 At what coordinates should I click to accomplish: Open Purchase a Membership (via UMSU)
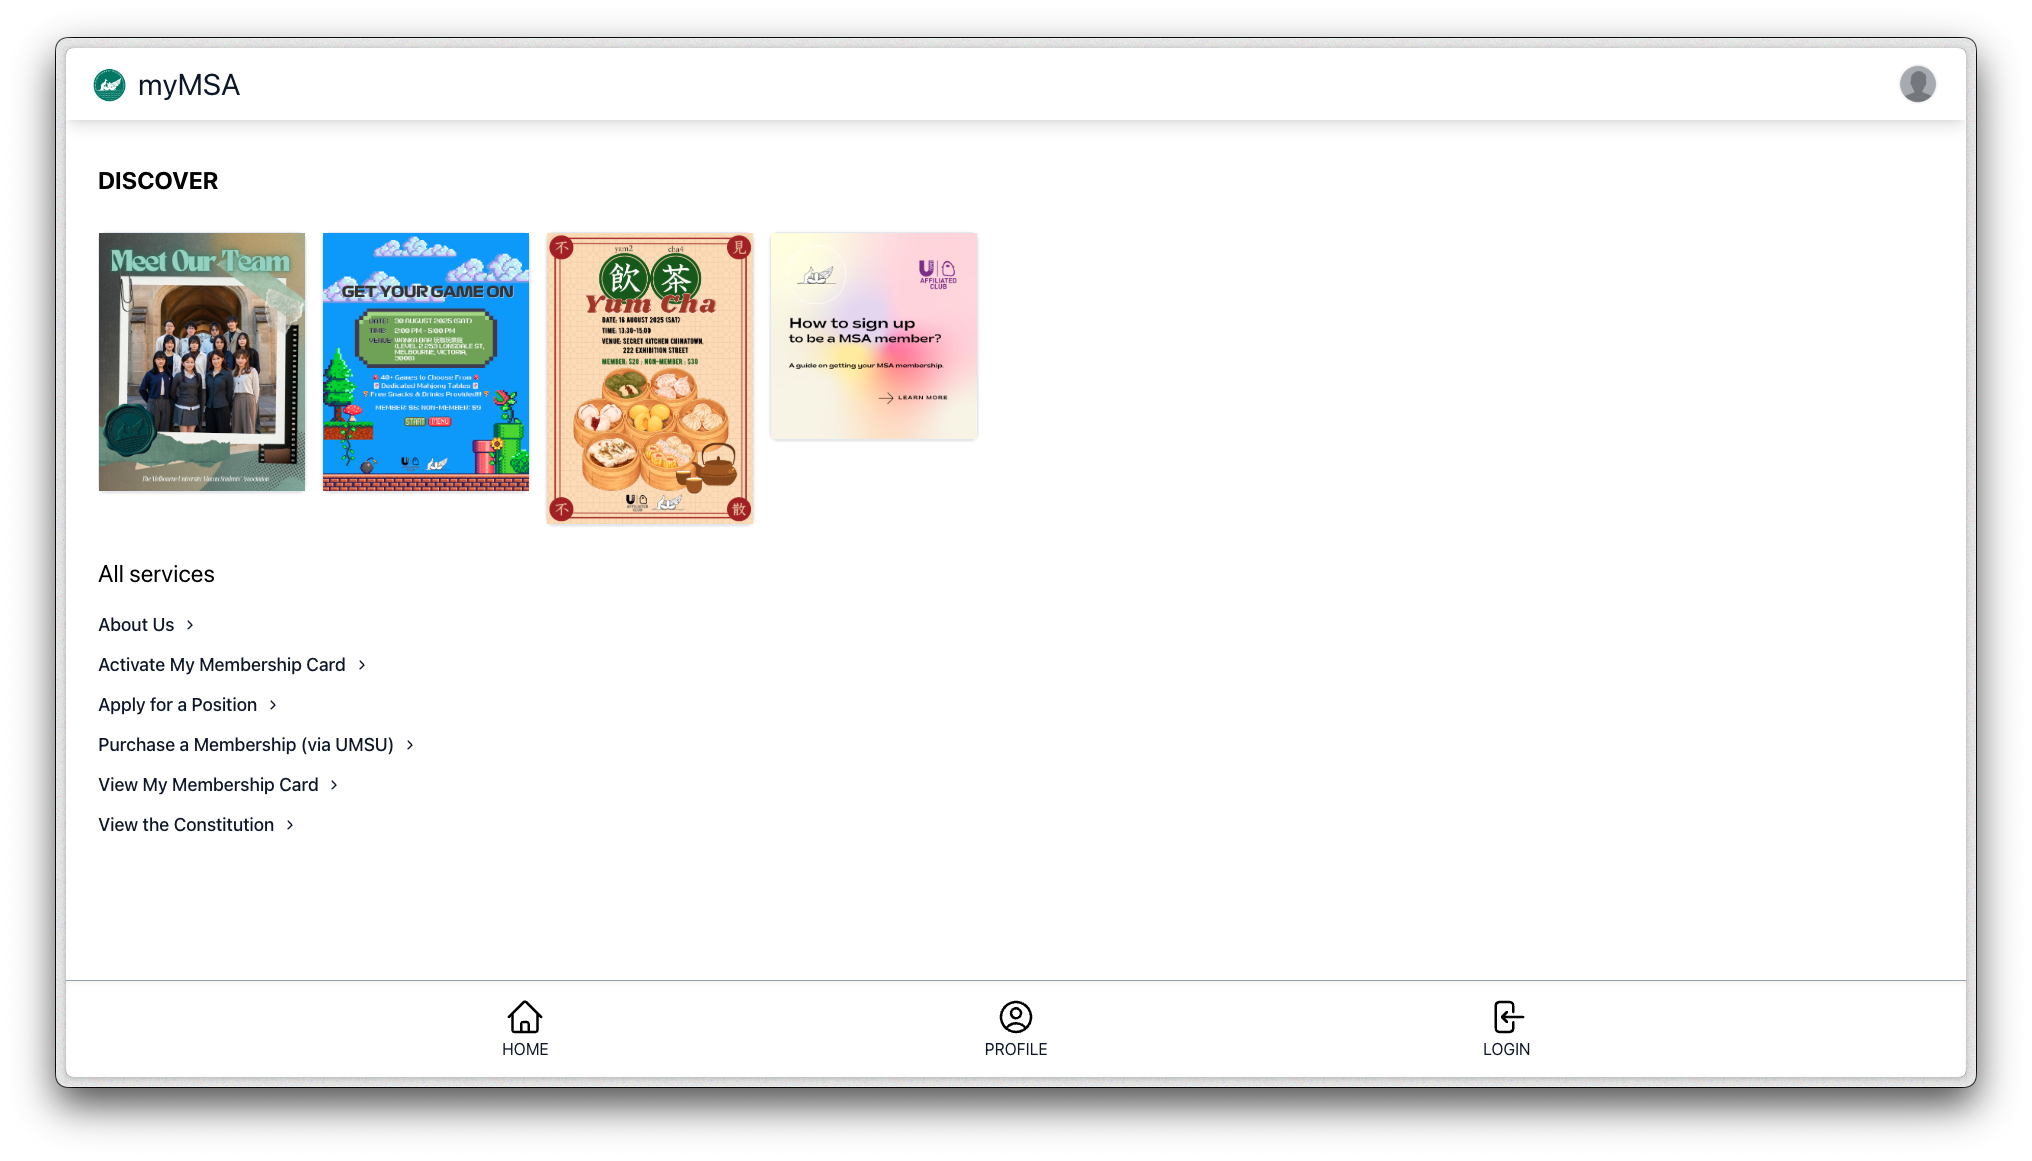click(246, 745)
